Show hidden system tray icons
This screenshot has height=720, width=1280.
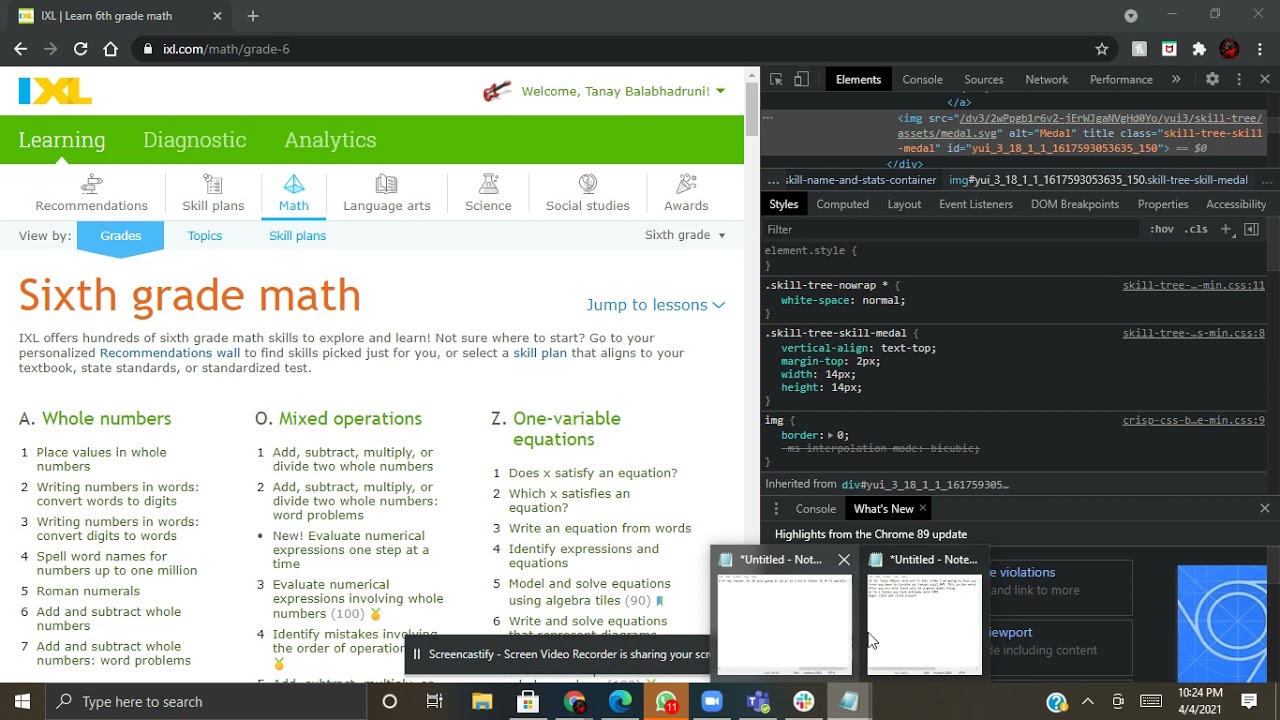pos(1088,701)
